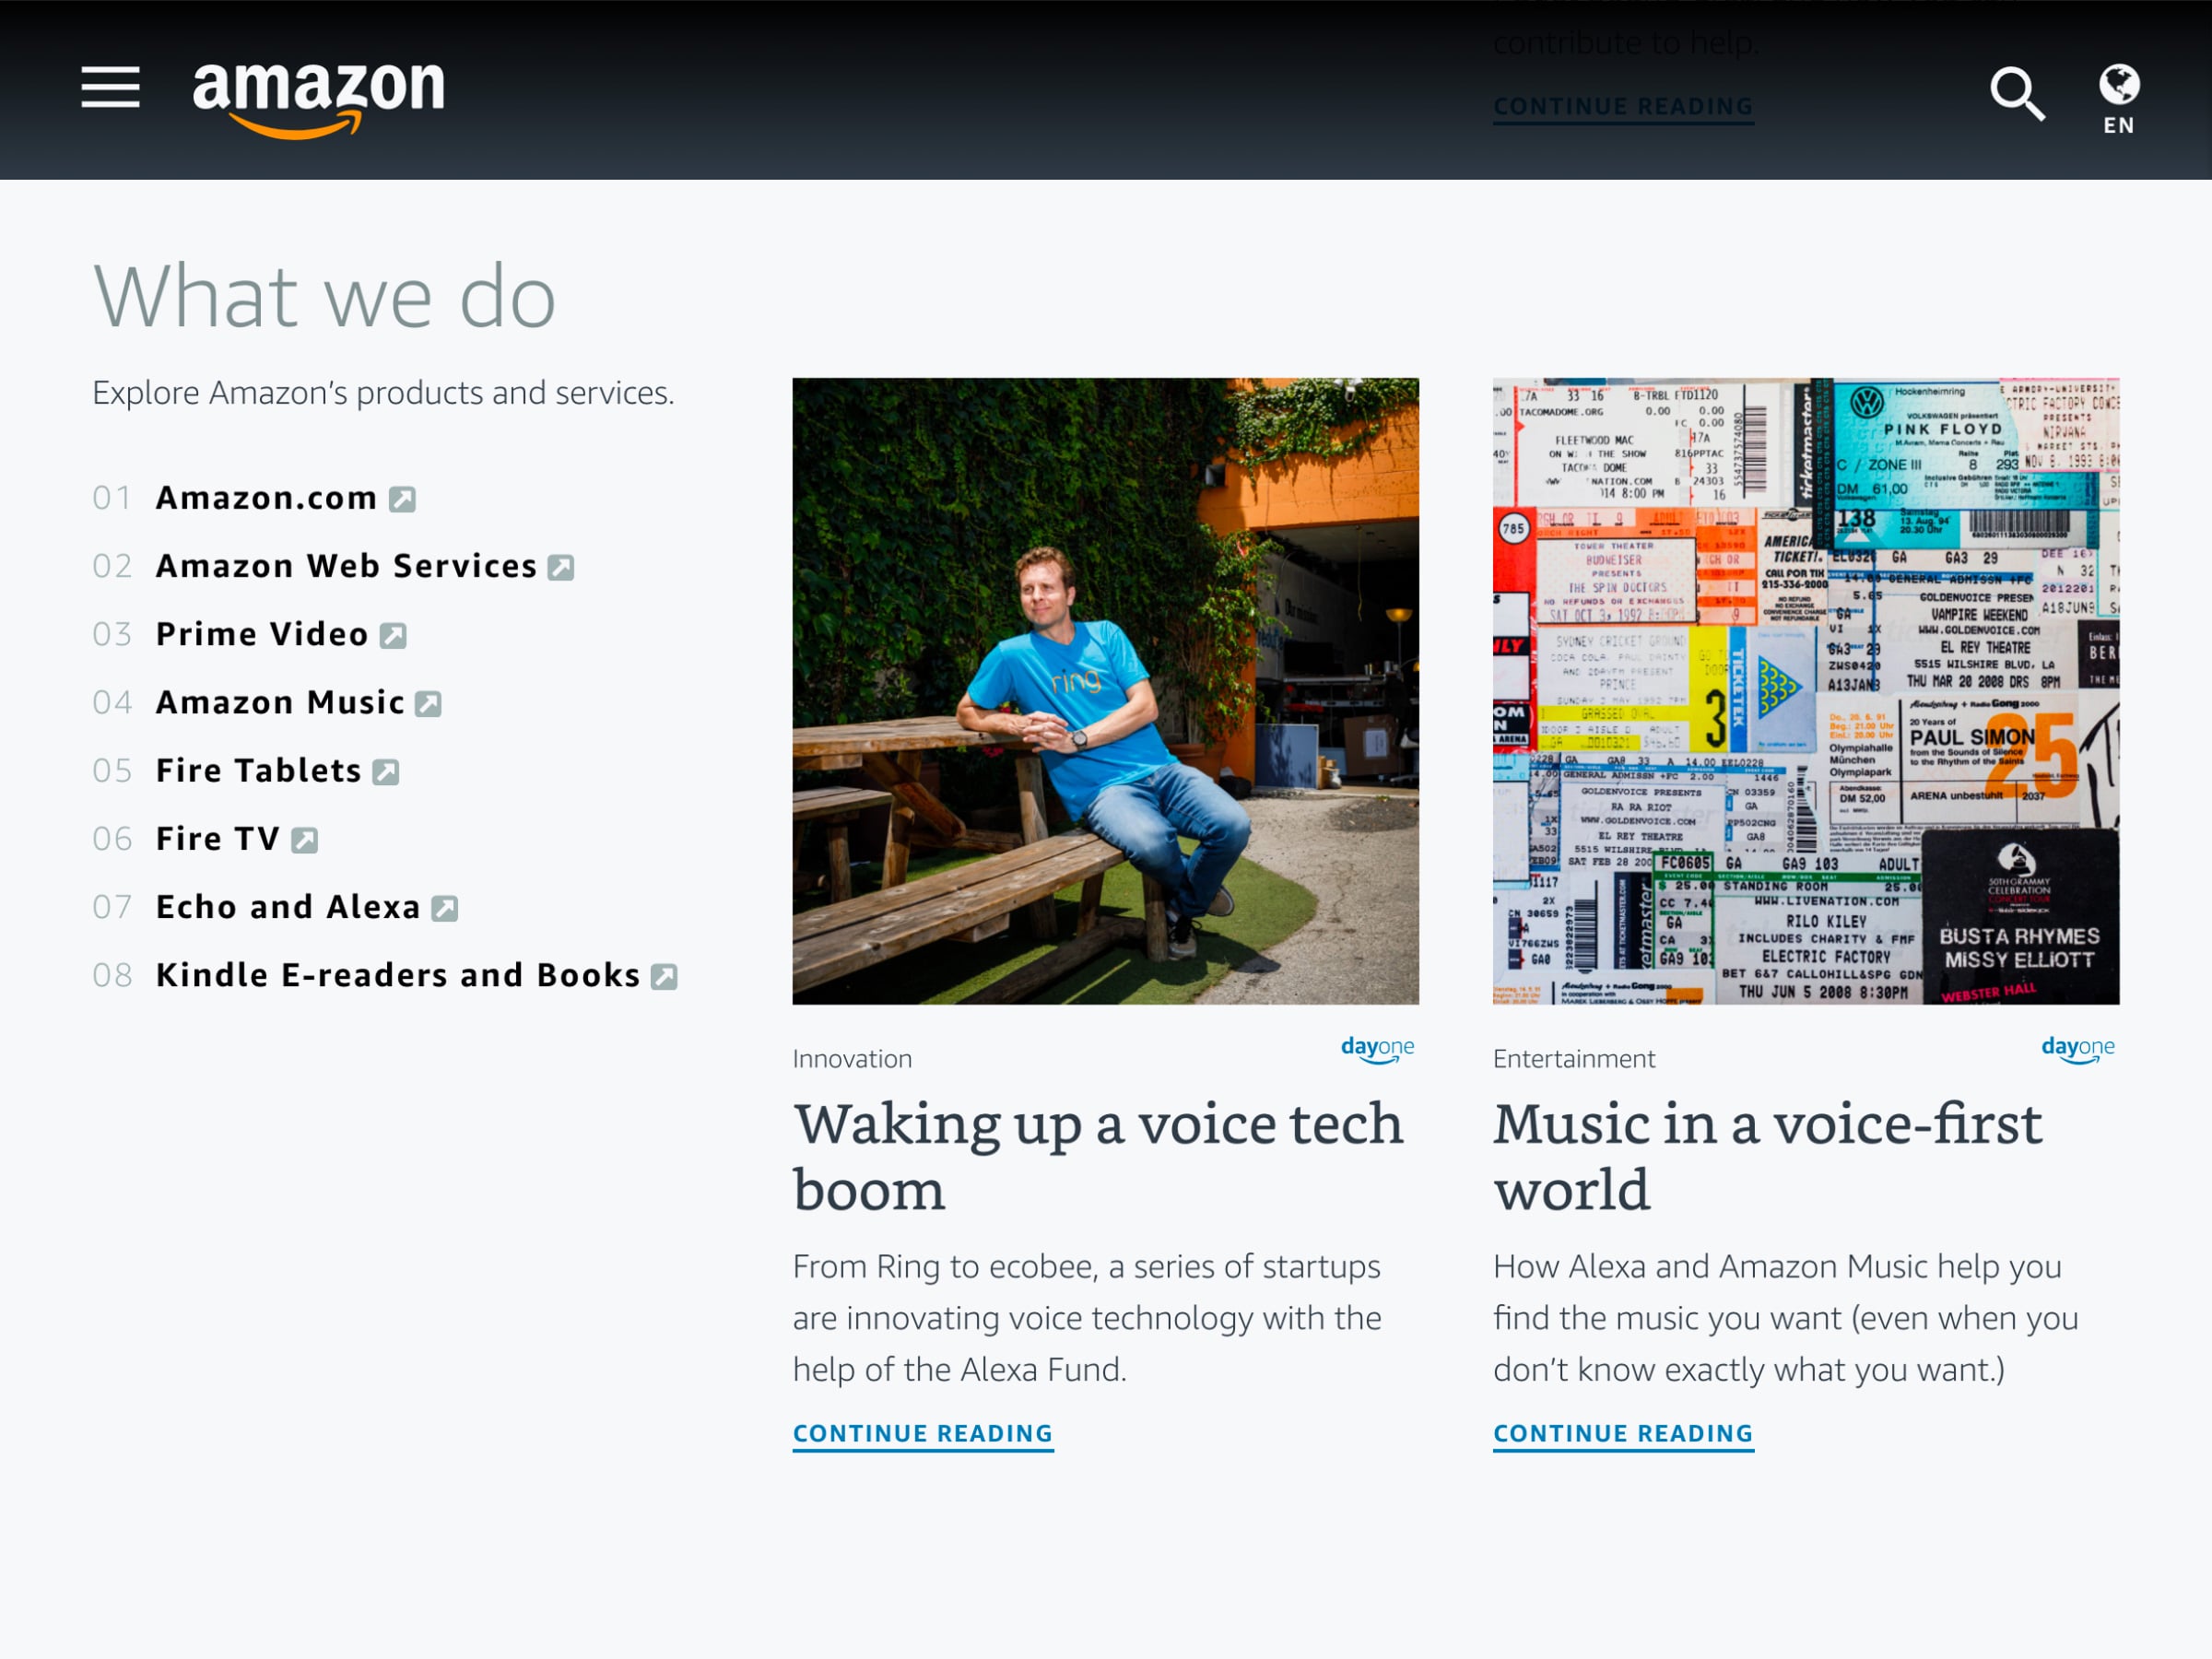Click the external link icon next to Echo and Alexa
The width and height of the screenshot is (2212, 1659).
448,906
